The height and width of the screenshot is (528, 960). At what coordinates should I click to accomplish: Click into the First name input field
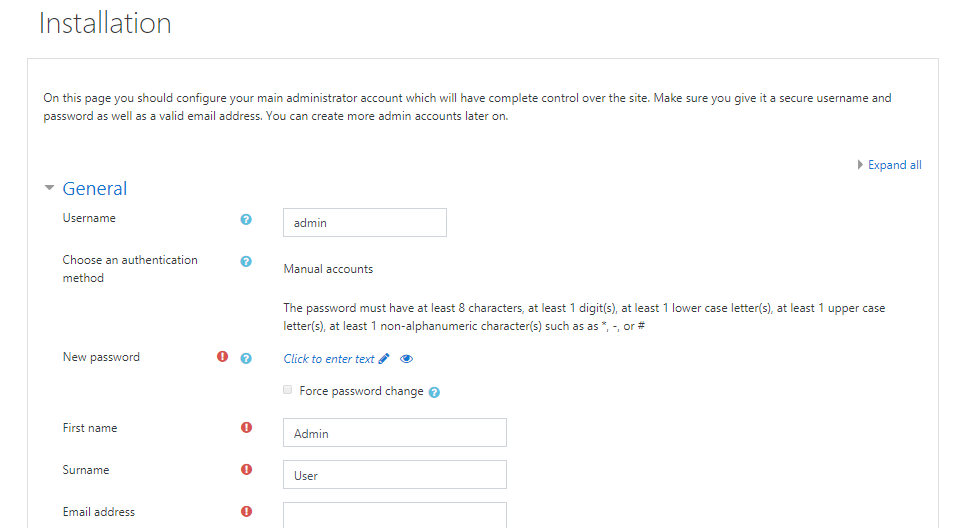click(x=395, y=433)
